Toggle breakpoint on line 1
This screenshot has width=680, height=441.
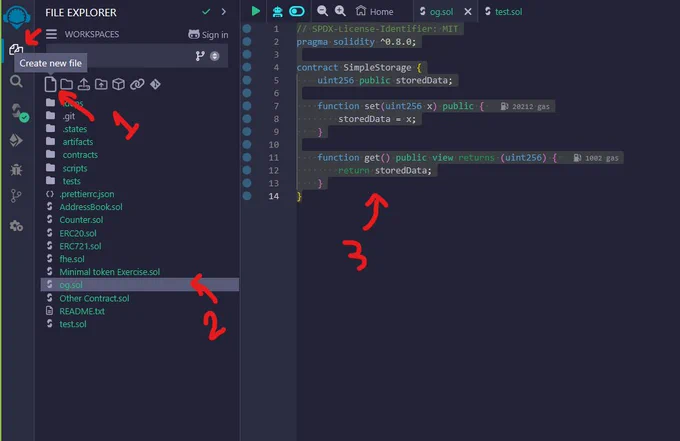click(x=247, y=29)
